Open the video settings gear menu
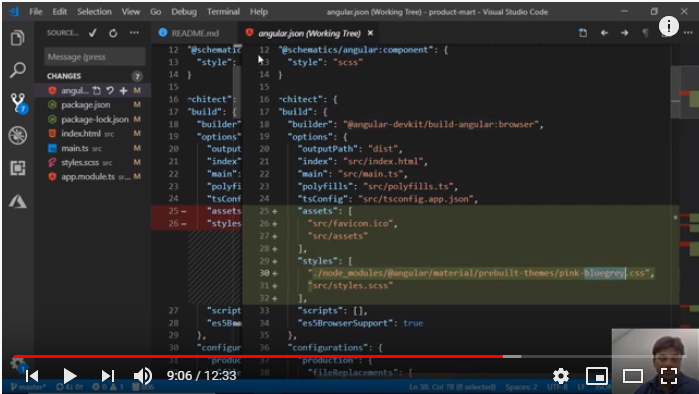 click(x=561, y=376)
